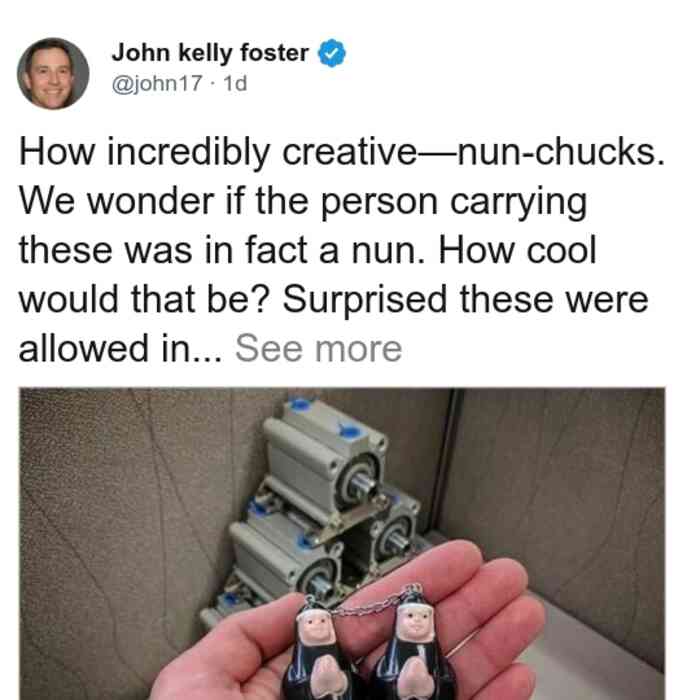Image resolution: width=700 pixels, height=700 pixels.
Task: Select the tweet text about nun-chucks
Action: pyautogui.click(x=342, y=250)
